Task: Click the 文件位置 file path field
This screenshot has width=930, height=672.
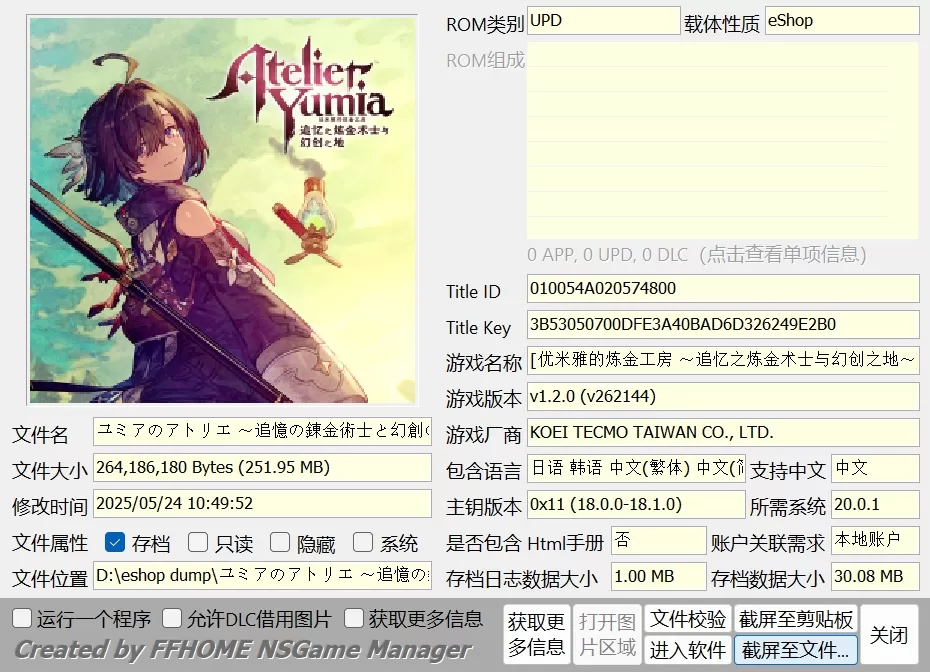Action: (x=262, y=576)
